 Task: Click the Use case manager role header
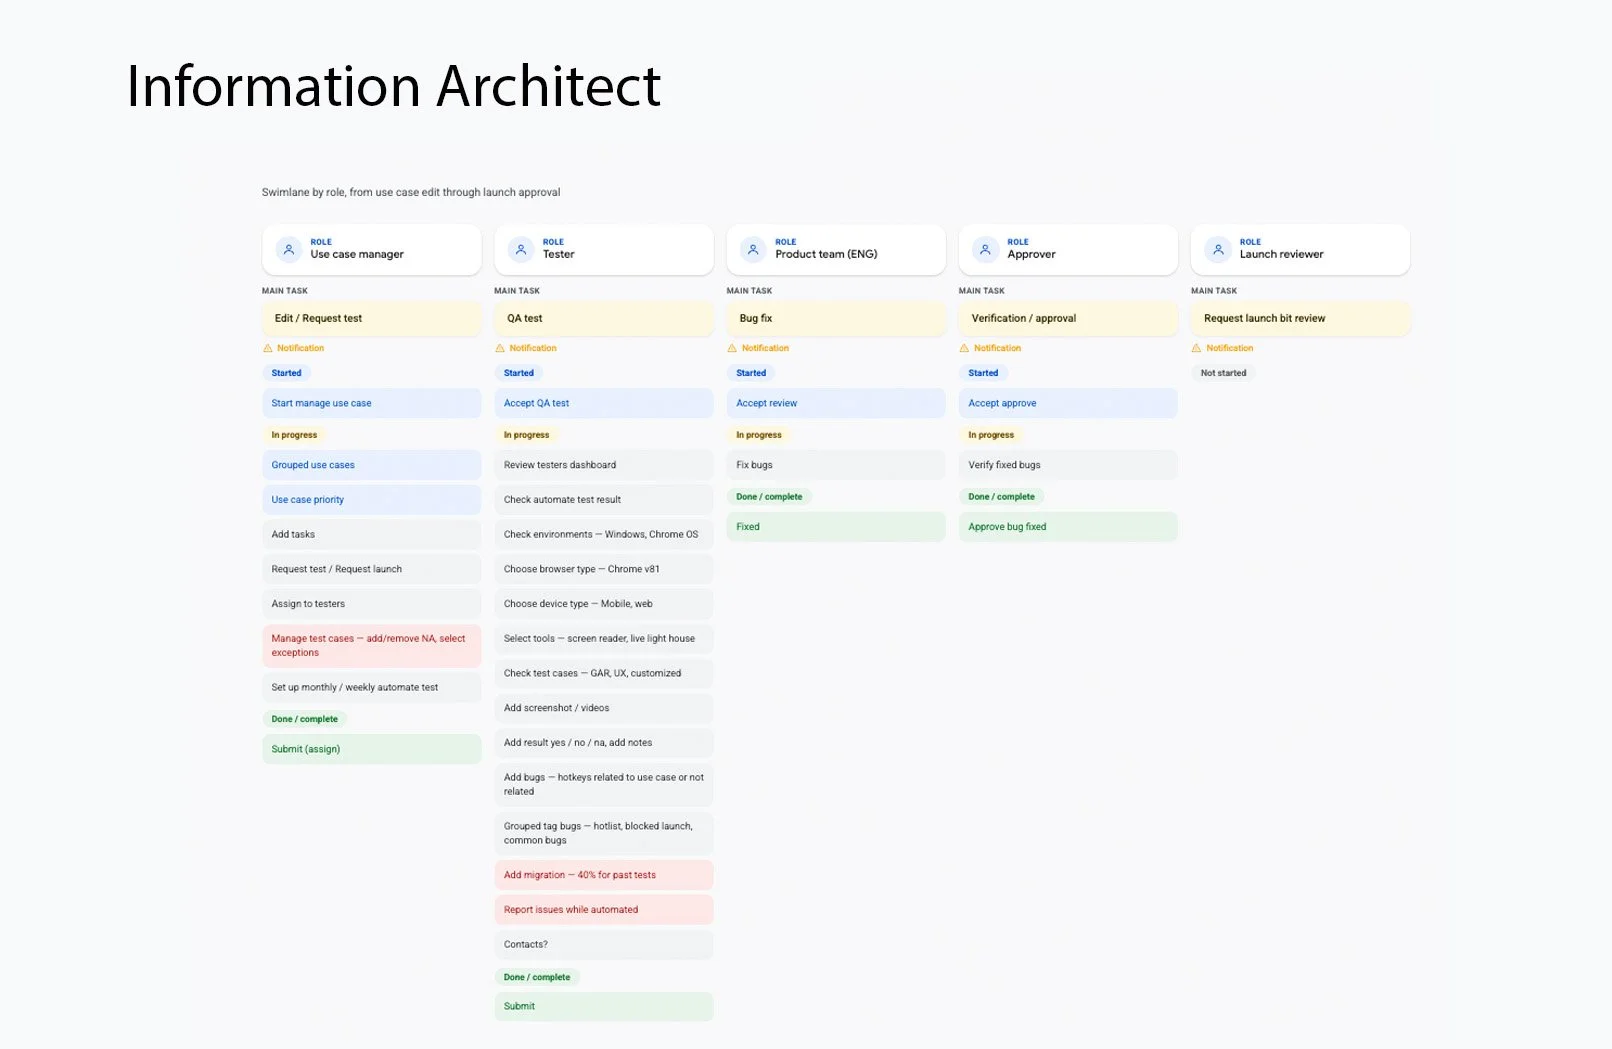(372, 250)
